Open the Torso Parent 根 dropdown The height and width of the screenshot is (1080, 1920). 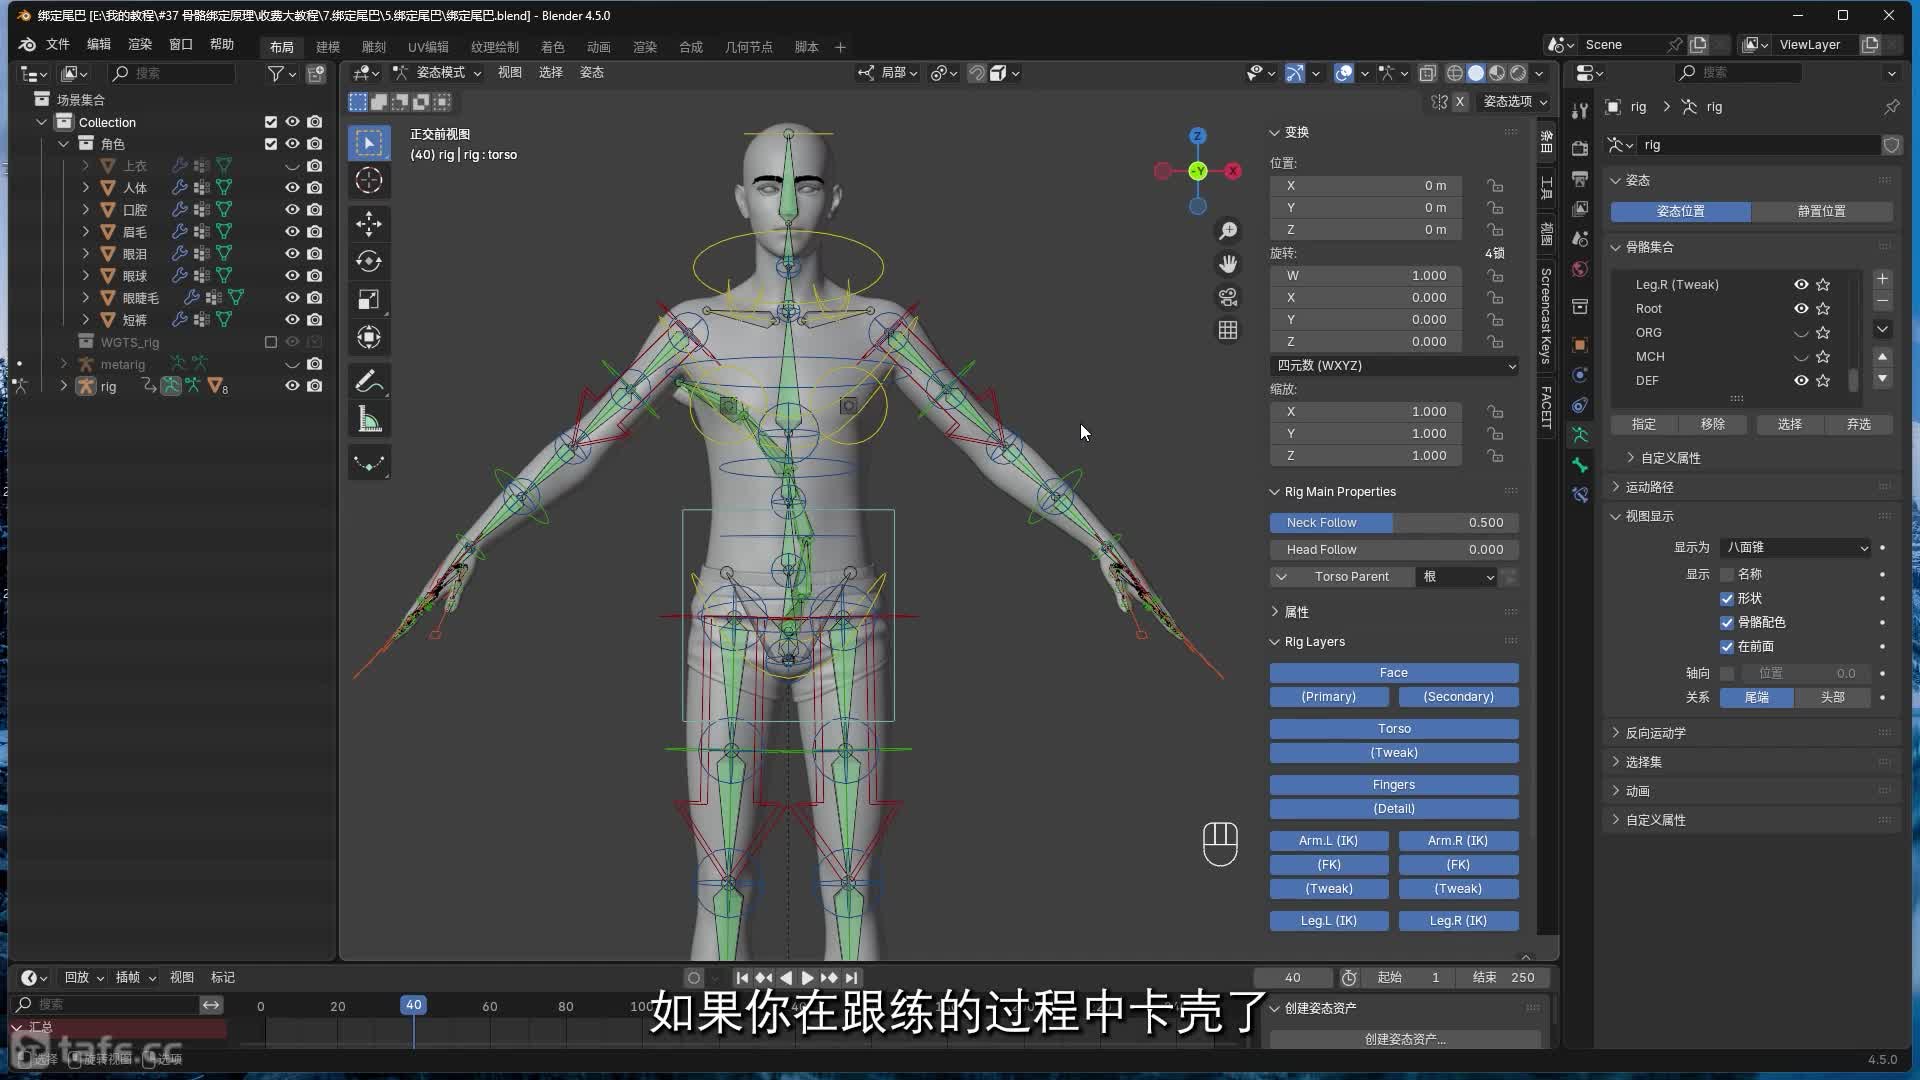coord(1456,577)
